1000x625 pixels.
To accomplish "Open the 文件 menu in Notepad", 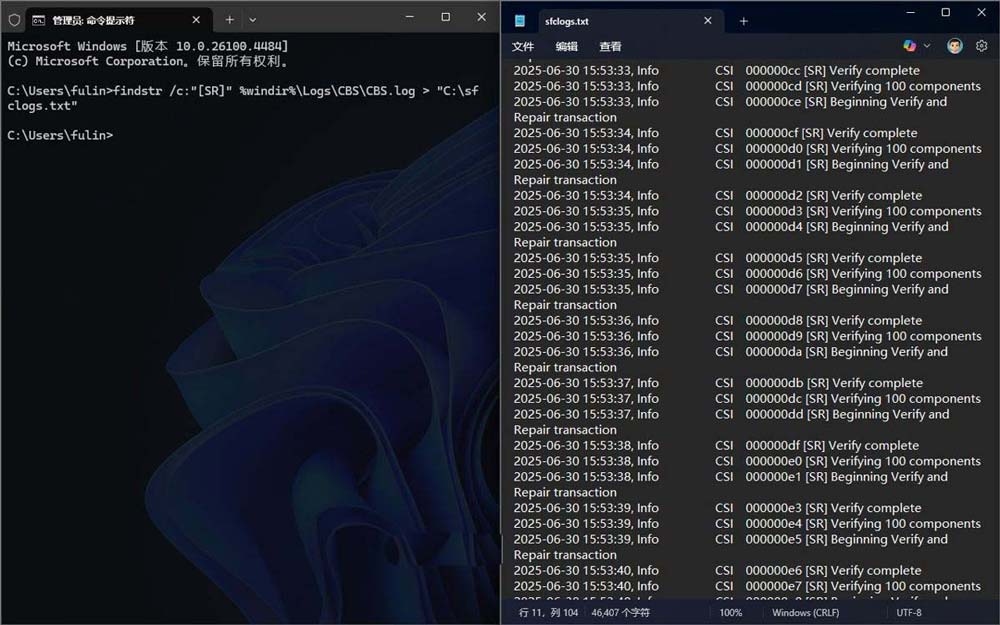I will click(523, 47).
